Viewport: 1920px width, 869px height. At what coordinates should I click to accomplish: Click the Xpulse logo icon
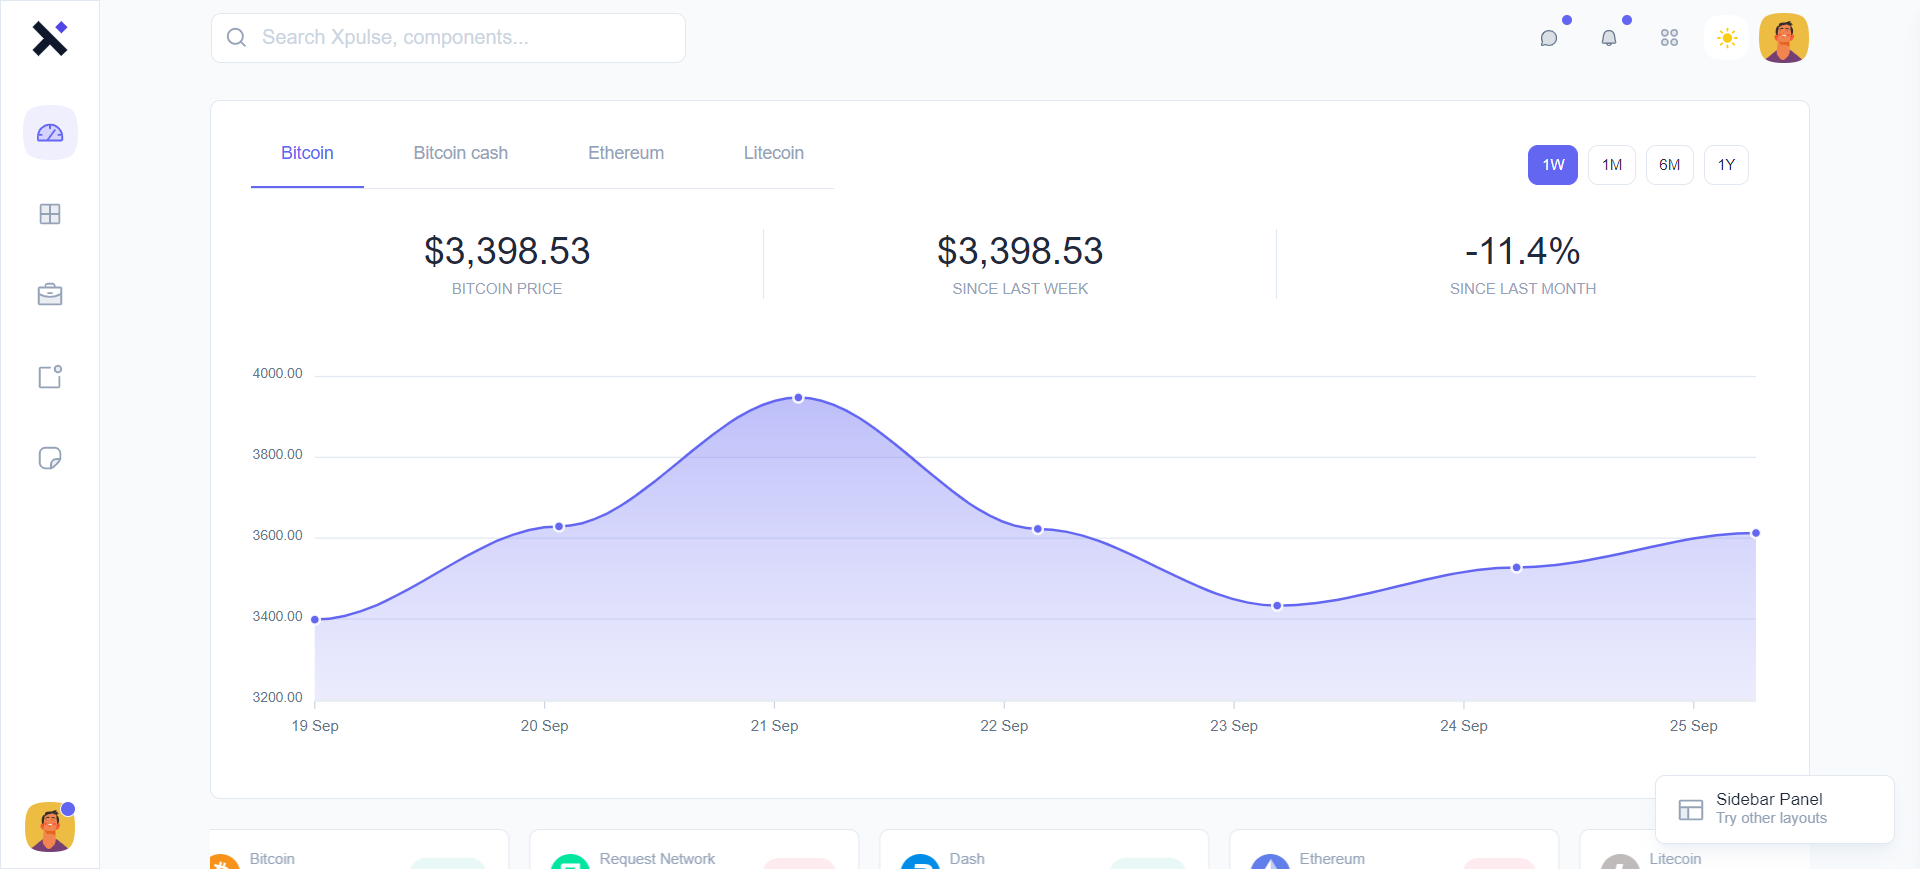49,38
